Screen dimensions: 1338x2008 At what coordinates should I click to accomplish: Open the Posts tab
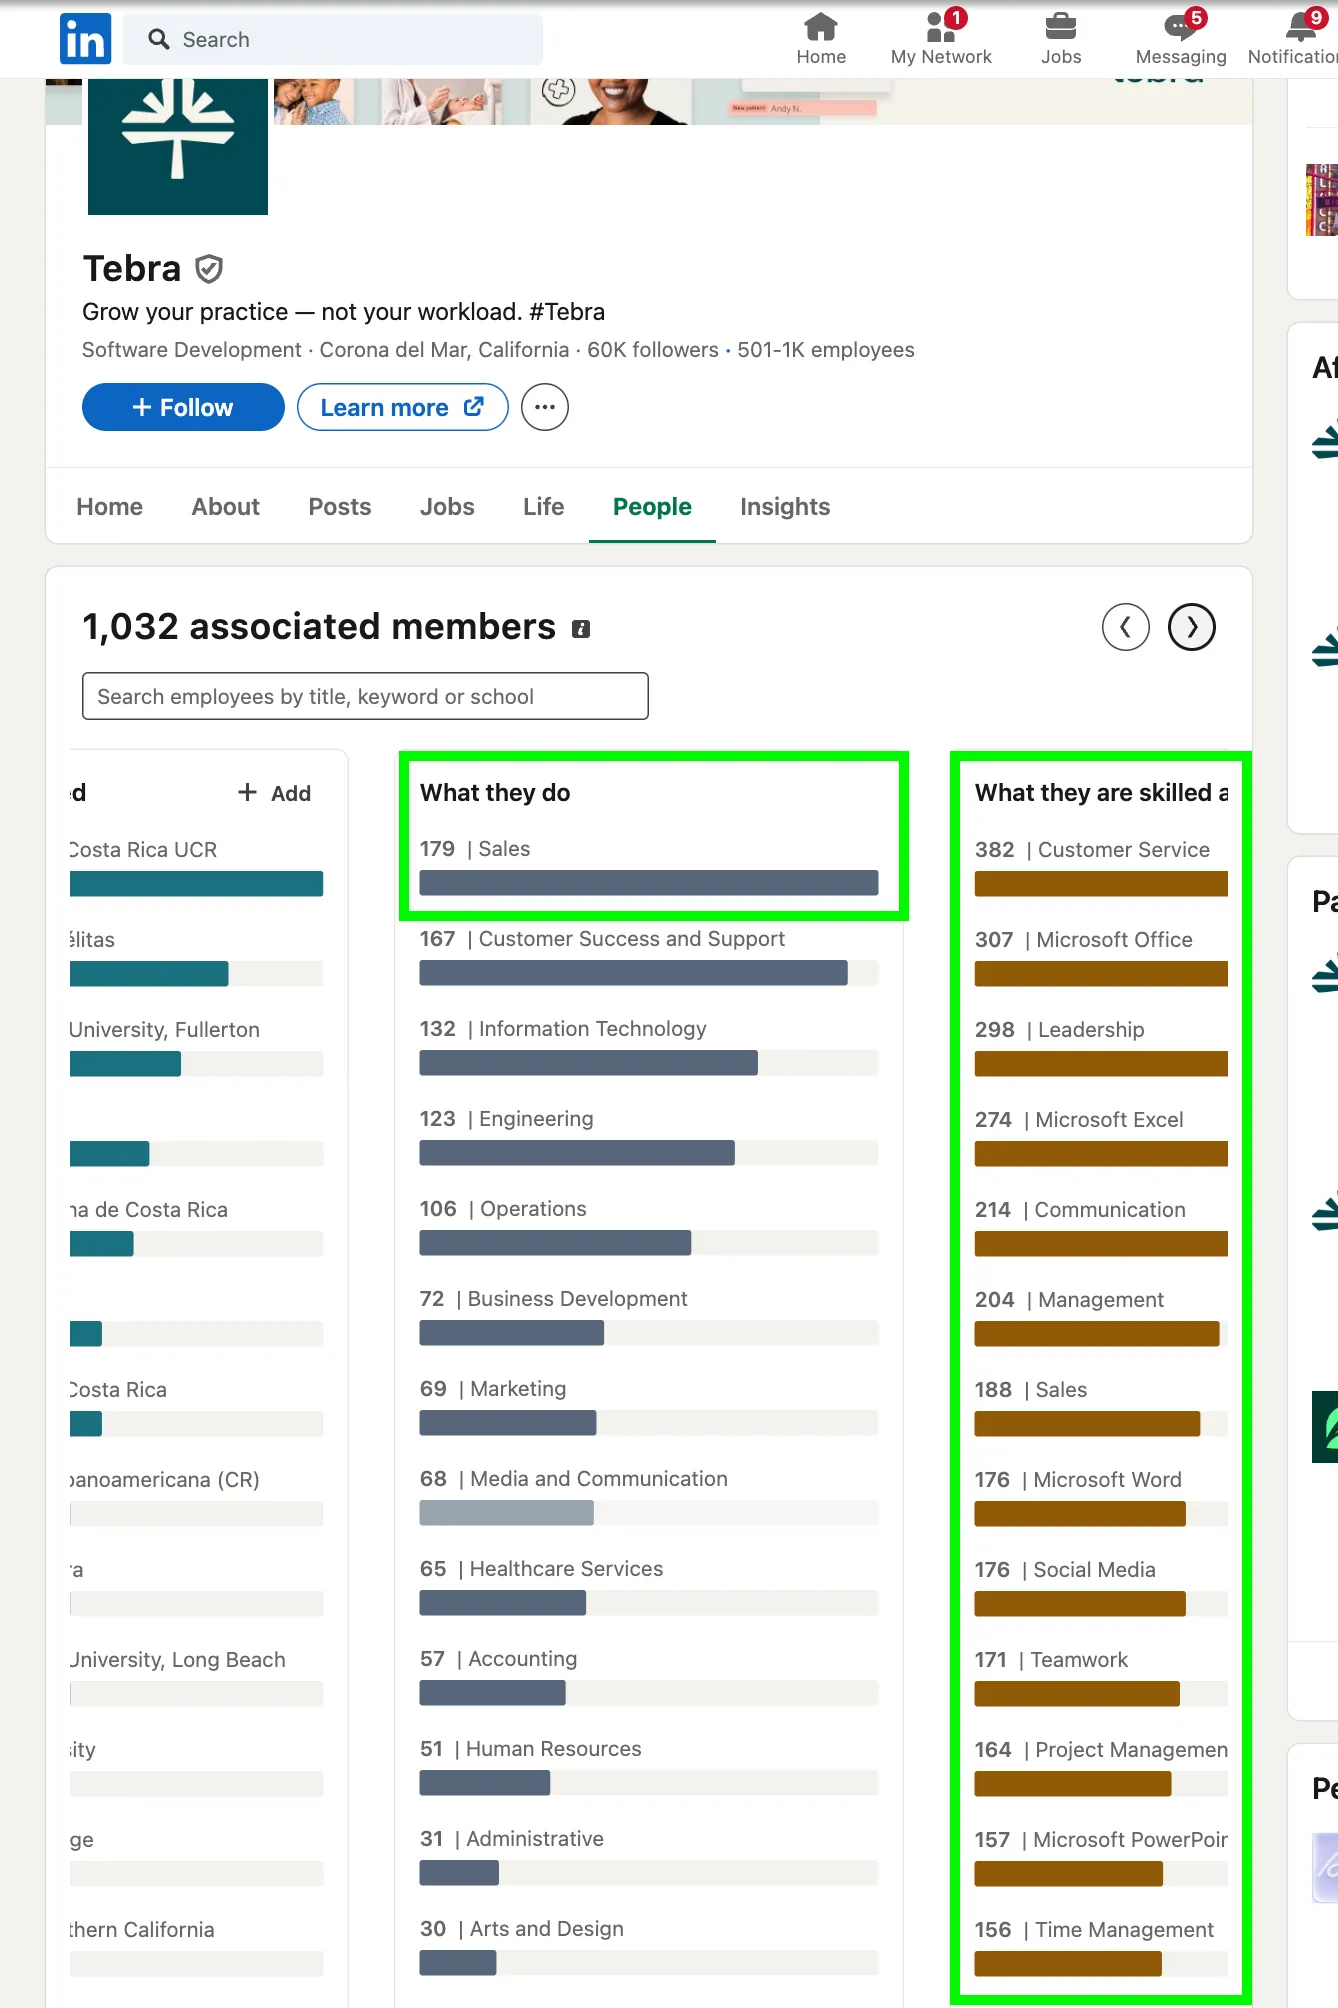click(x=340, y=507)
